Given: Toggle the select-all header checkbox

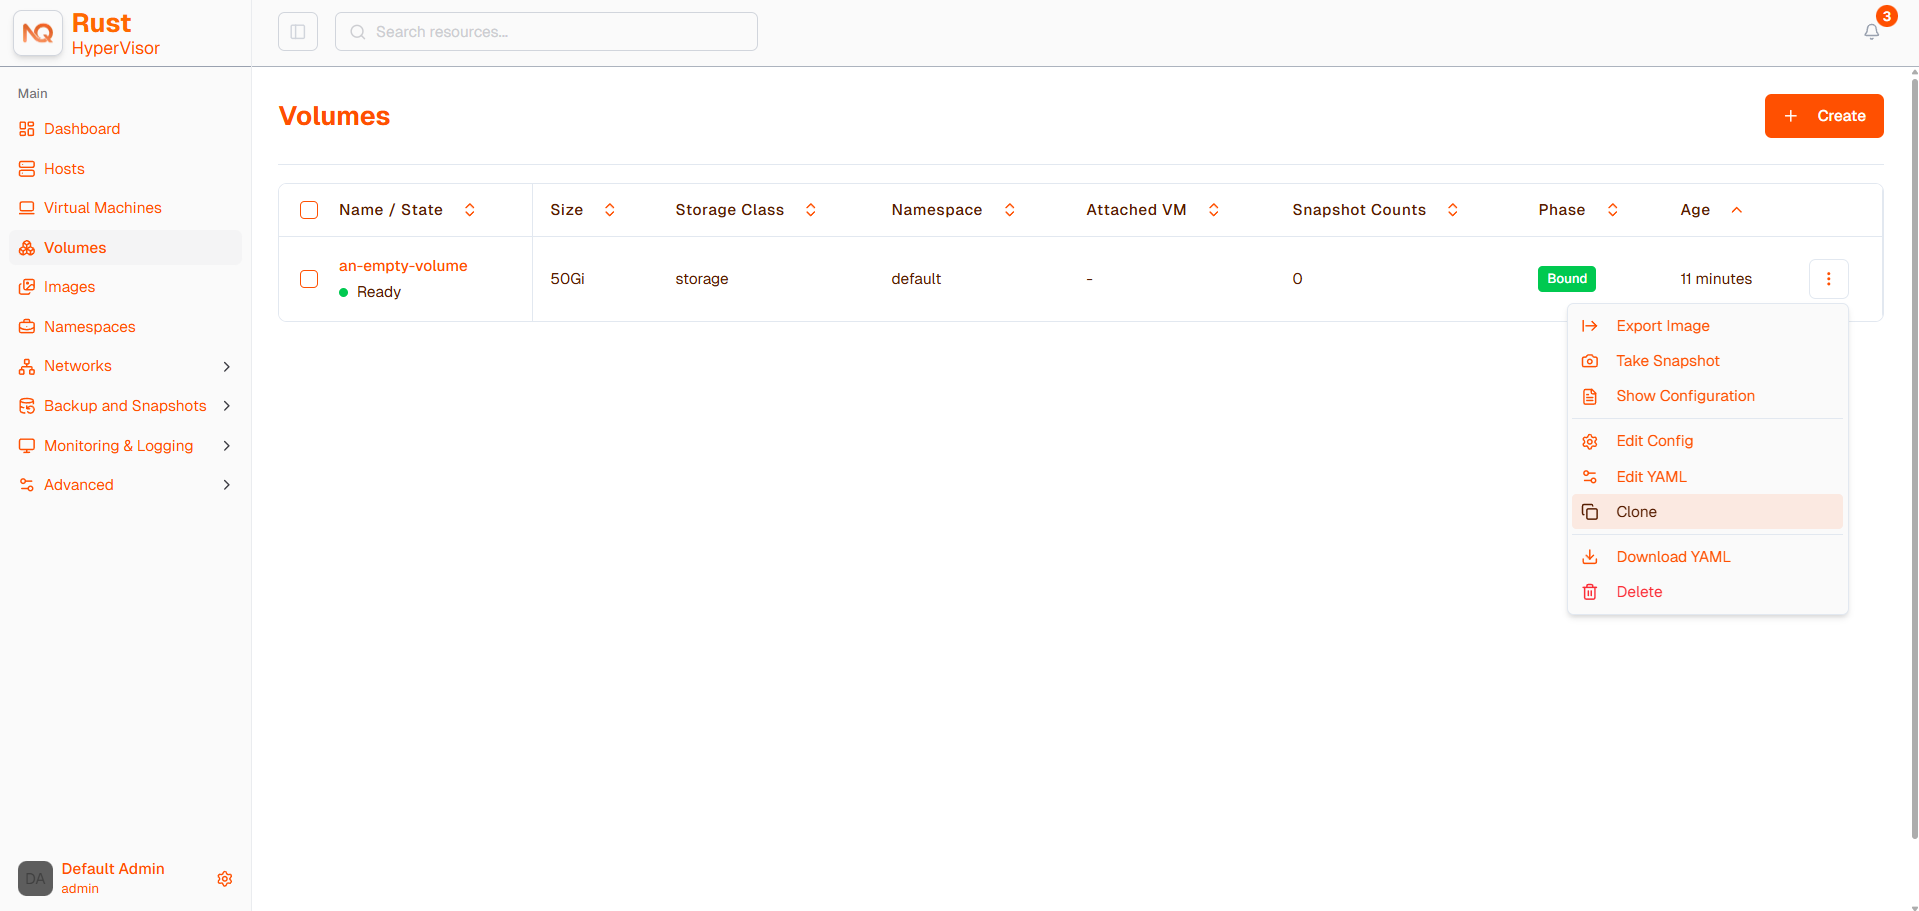Looking at the screenshot, I should click(x=309, y=210).
